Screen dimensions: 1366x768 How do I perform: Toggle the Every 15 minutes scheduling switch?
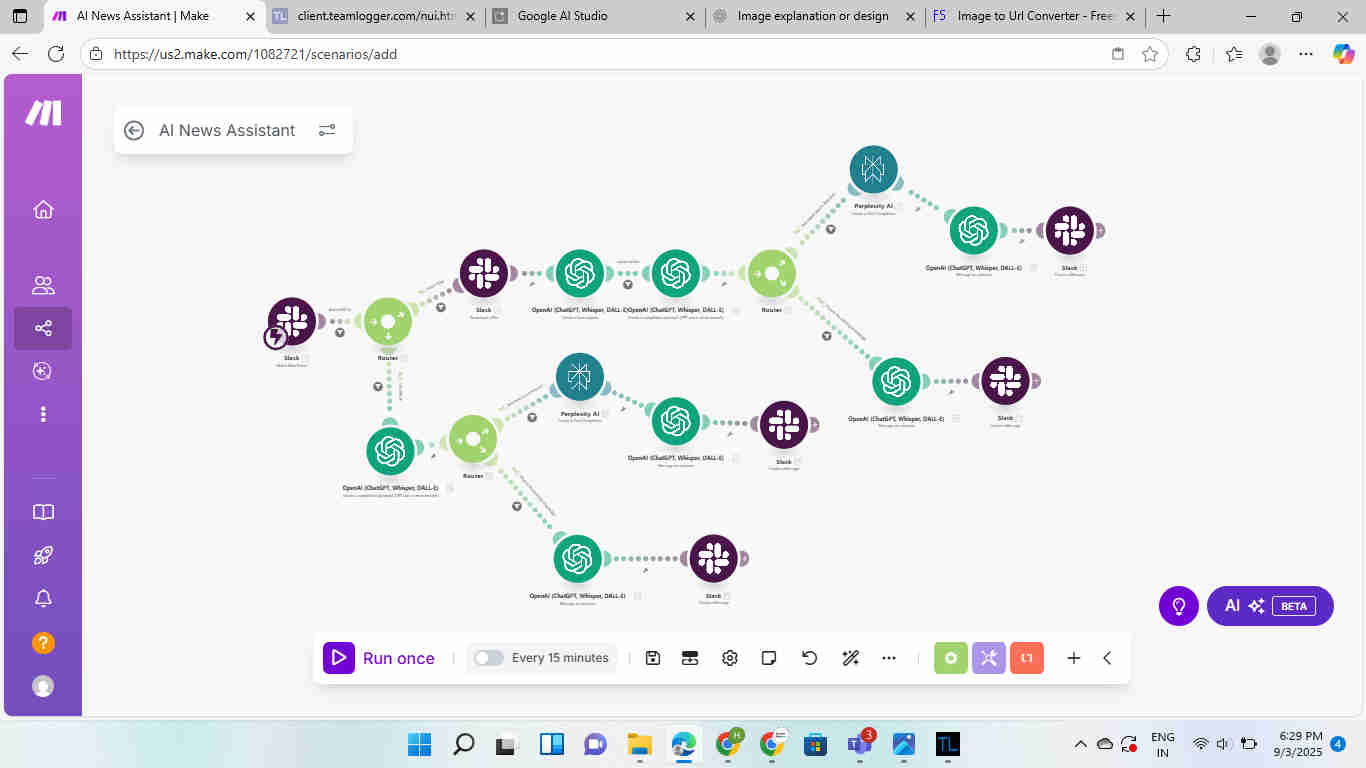click(x=489, y=658)
